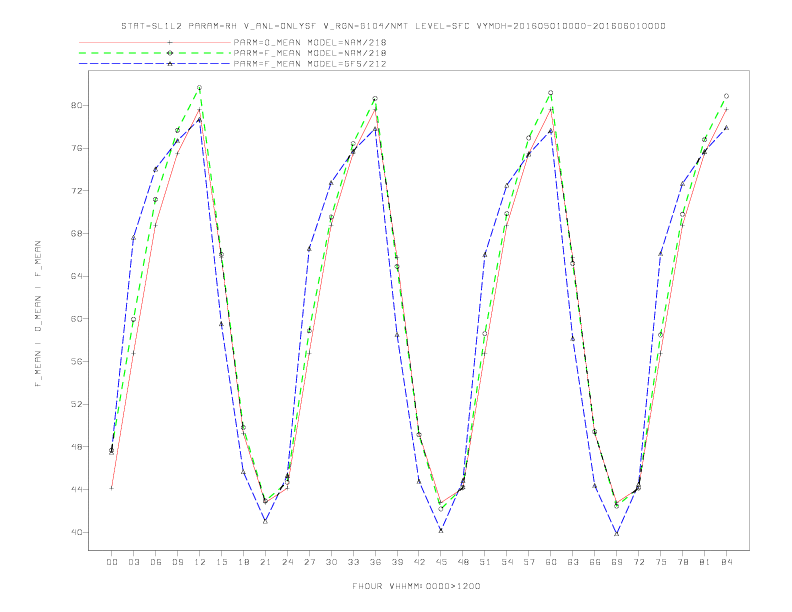
Task: Click the blue dashed line sample in legend
Action: (155, 64)
